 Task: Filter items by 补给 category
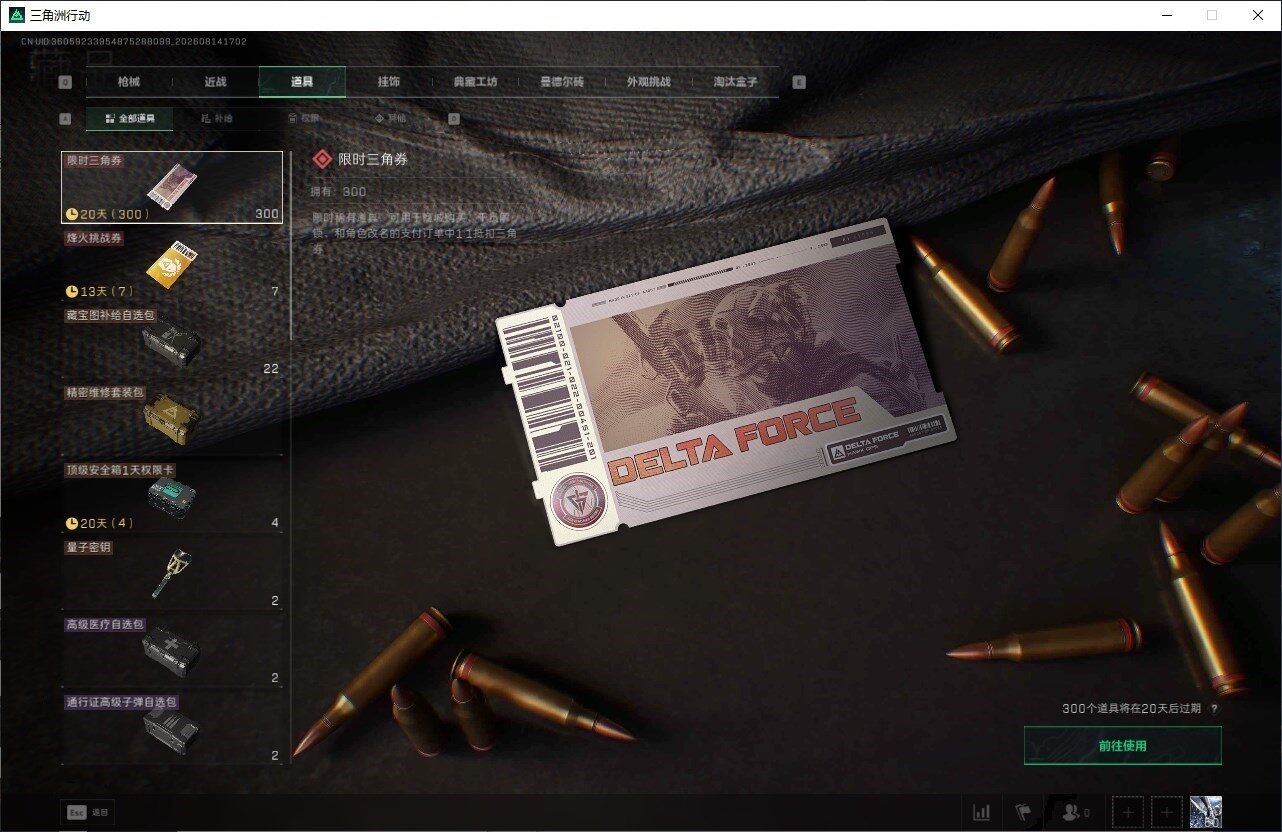(x=216, y=119)
